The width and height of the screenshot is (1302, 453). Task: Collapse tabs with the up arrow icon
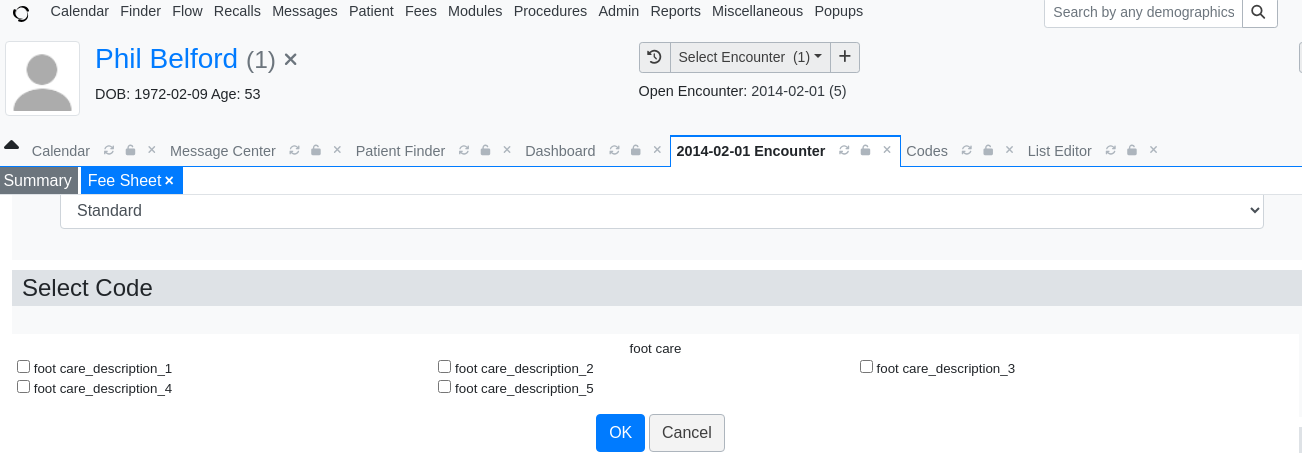coord(12,146)
